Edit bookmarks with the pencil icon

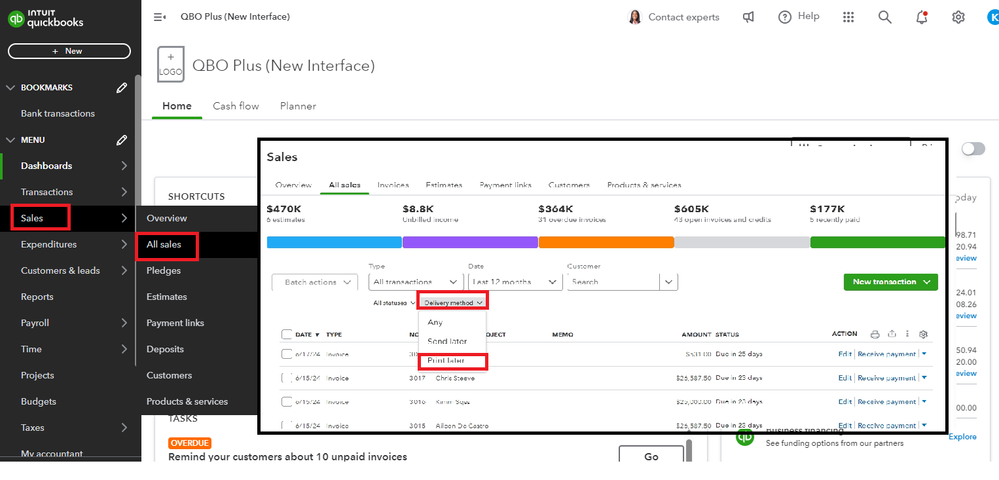[x=122, y=88]
